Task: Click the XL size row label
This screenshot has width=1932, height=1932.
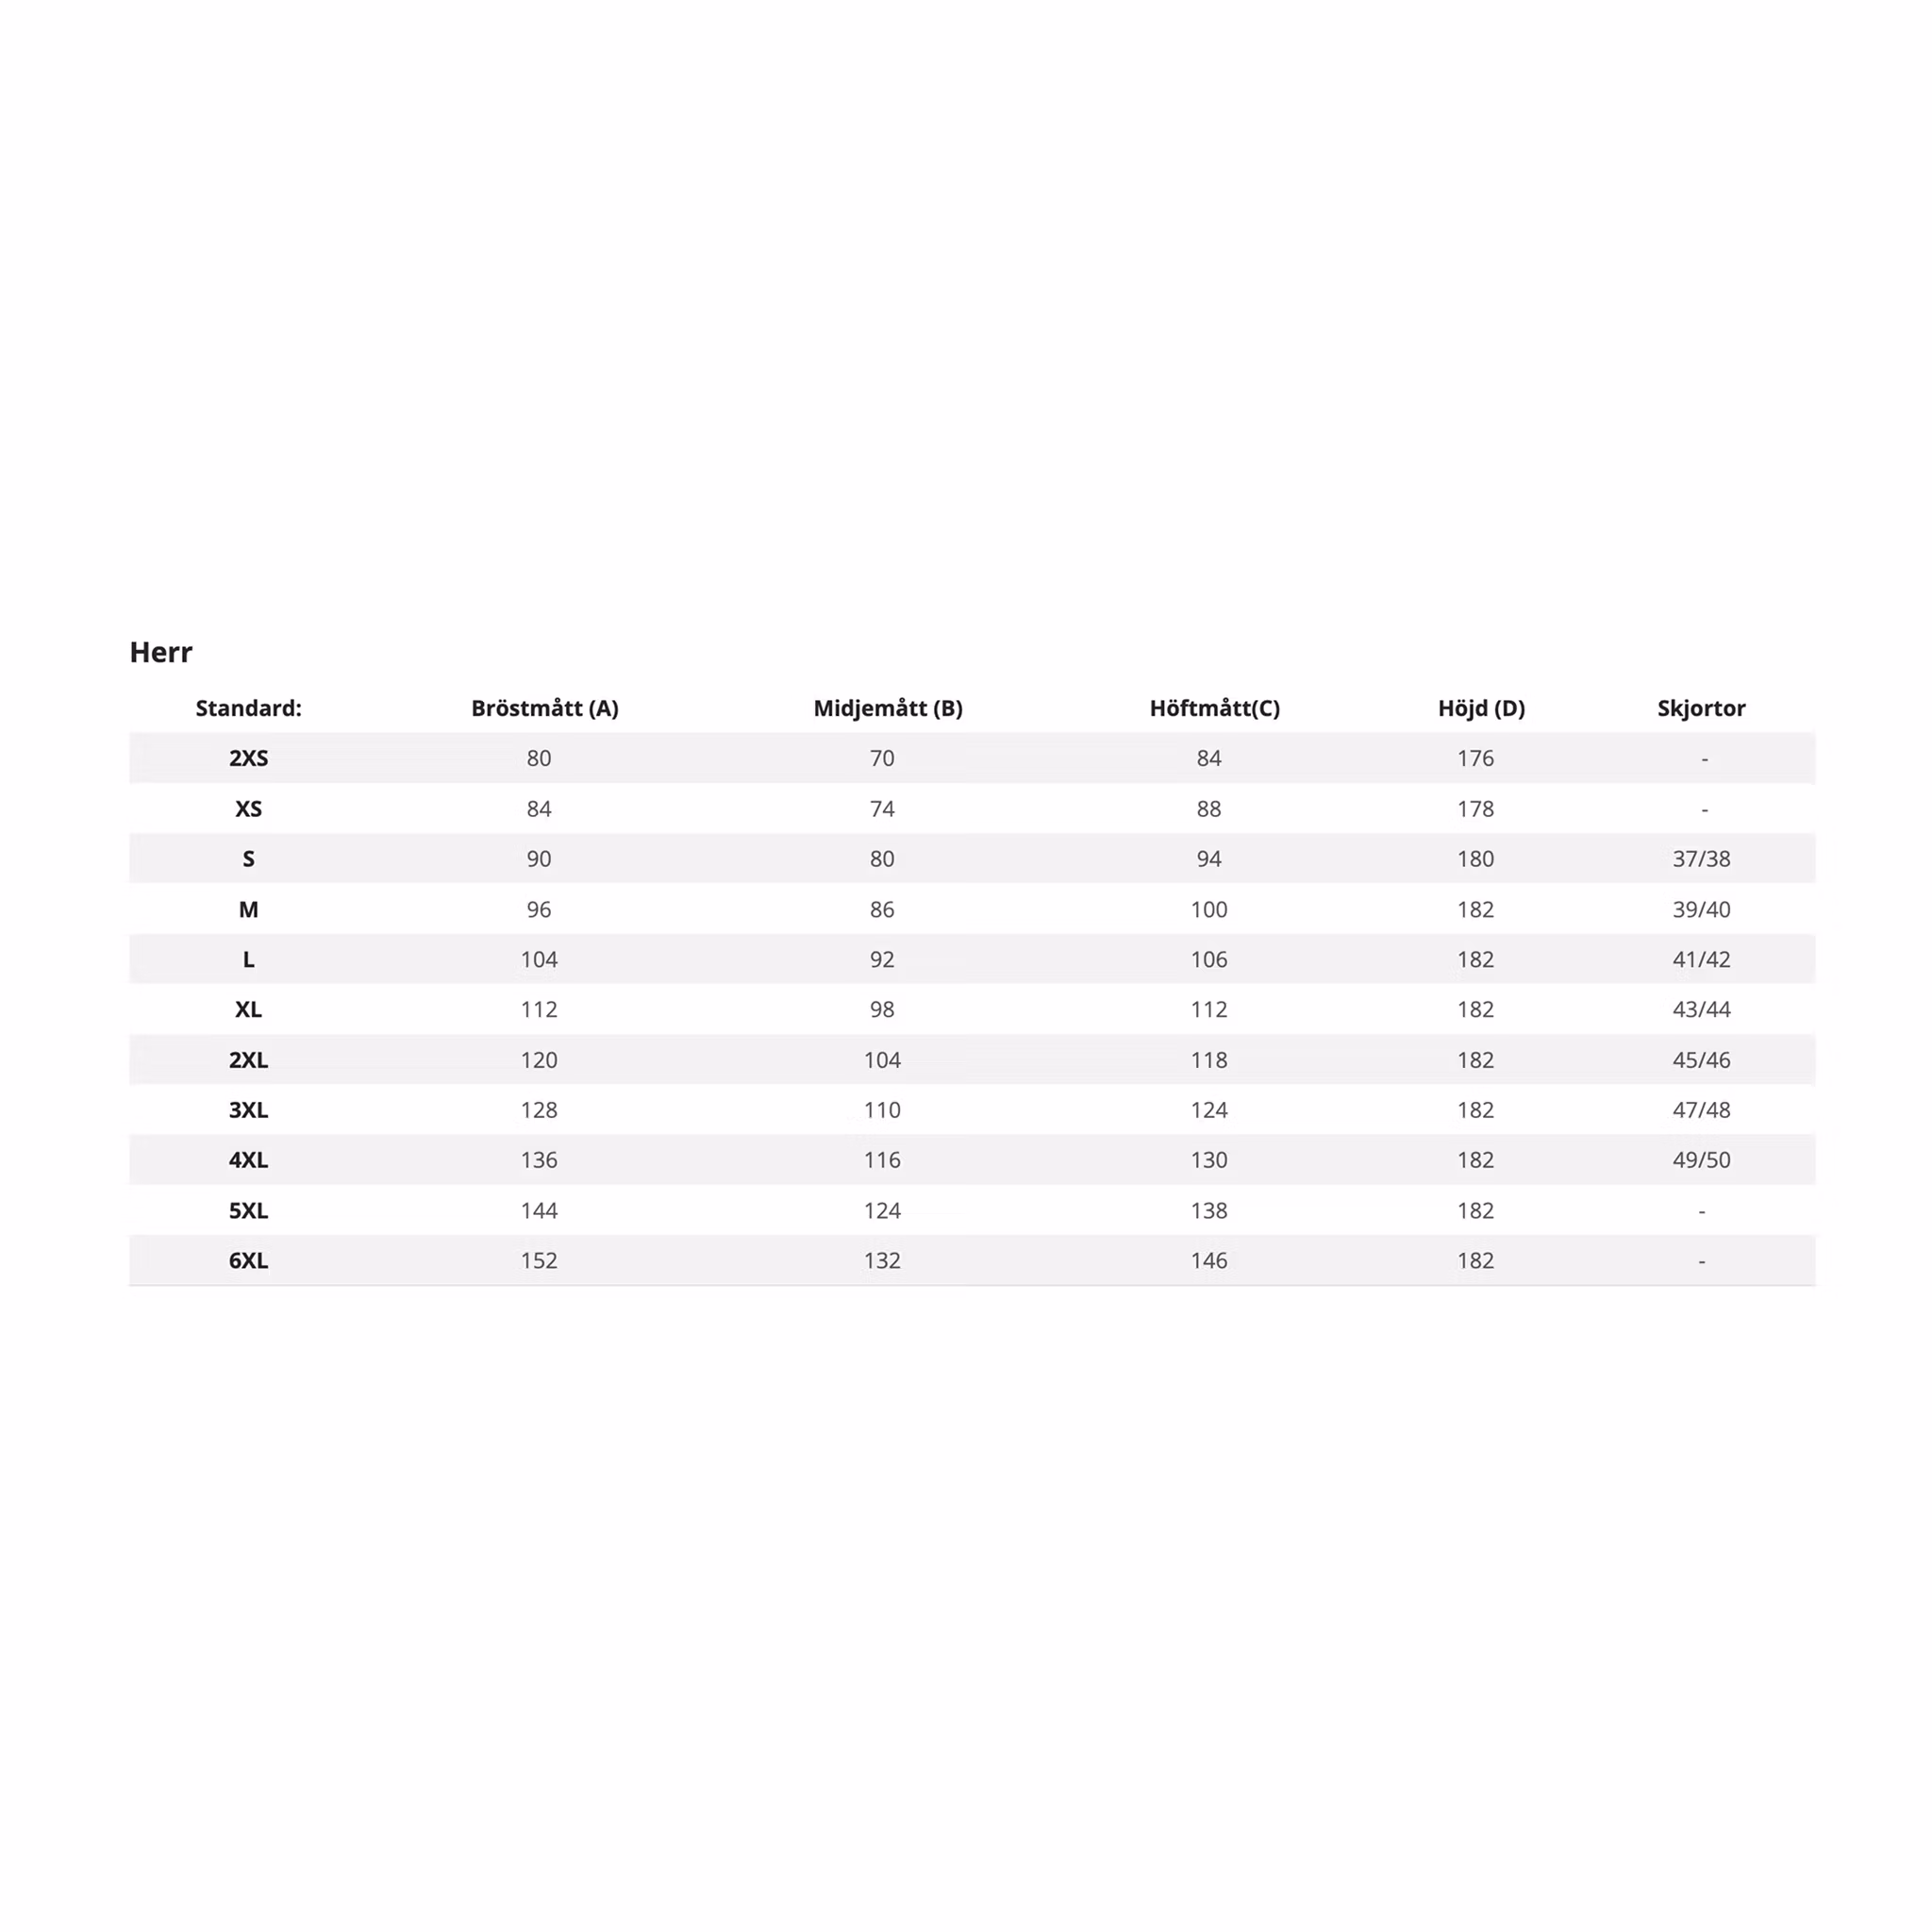Action: tap(248, 1009)
